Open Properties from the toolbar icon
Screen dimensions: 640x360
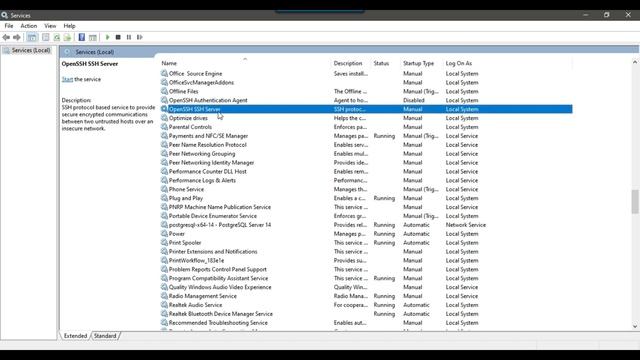(46, 37)
